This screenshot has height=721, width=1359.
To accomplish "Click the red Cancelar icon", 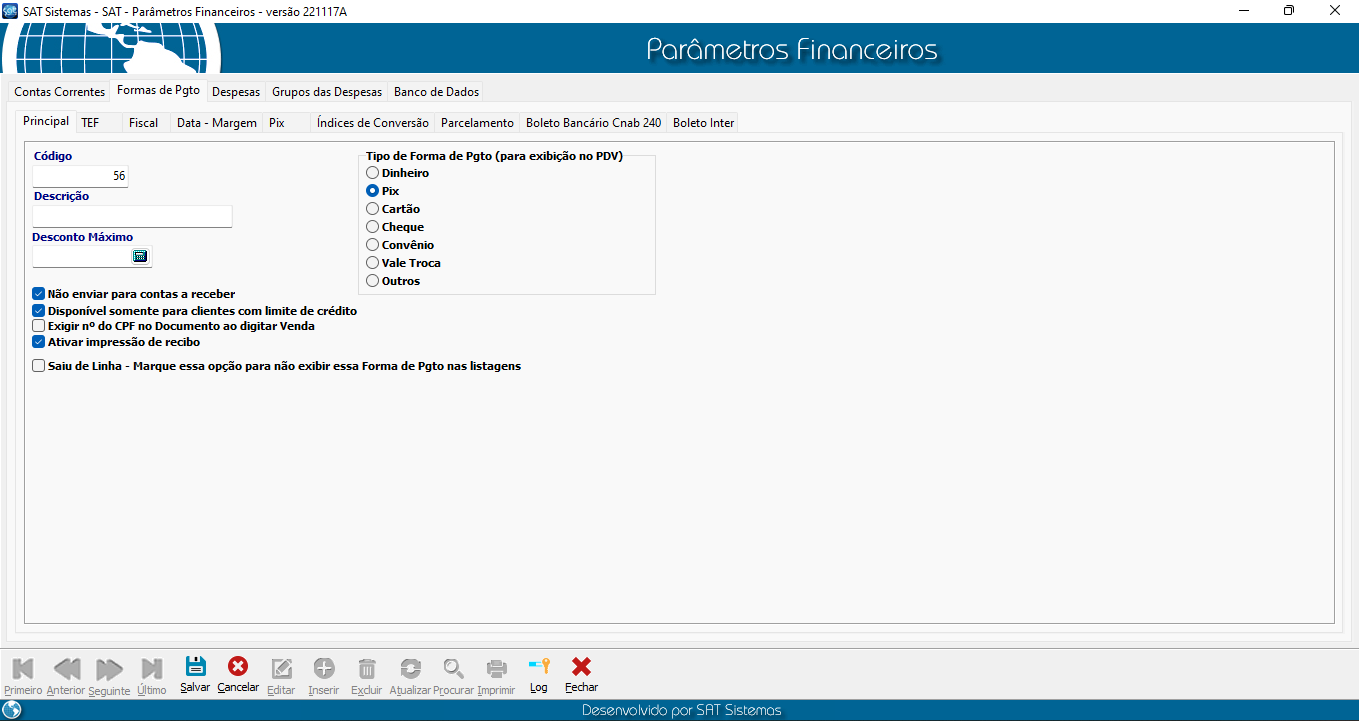I will pos(238,667).
